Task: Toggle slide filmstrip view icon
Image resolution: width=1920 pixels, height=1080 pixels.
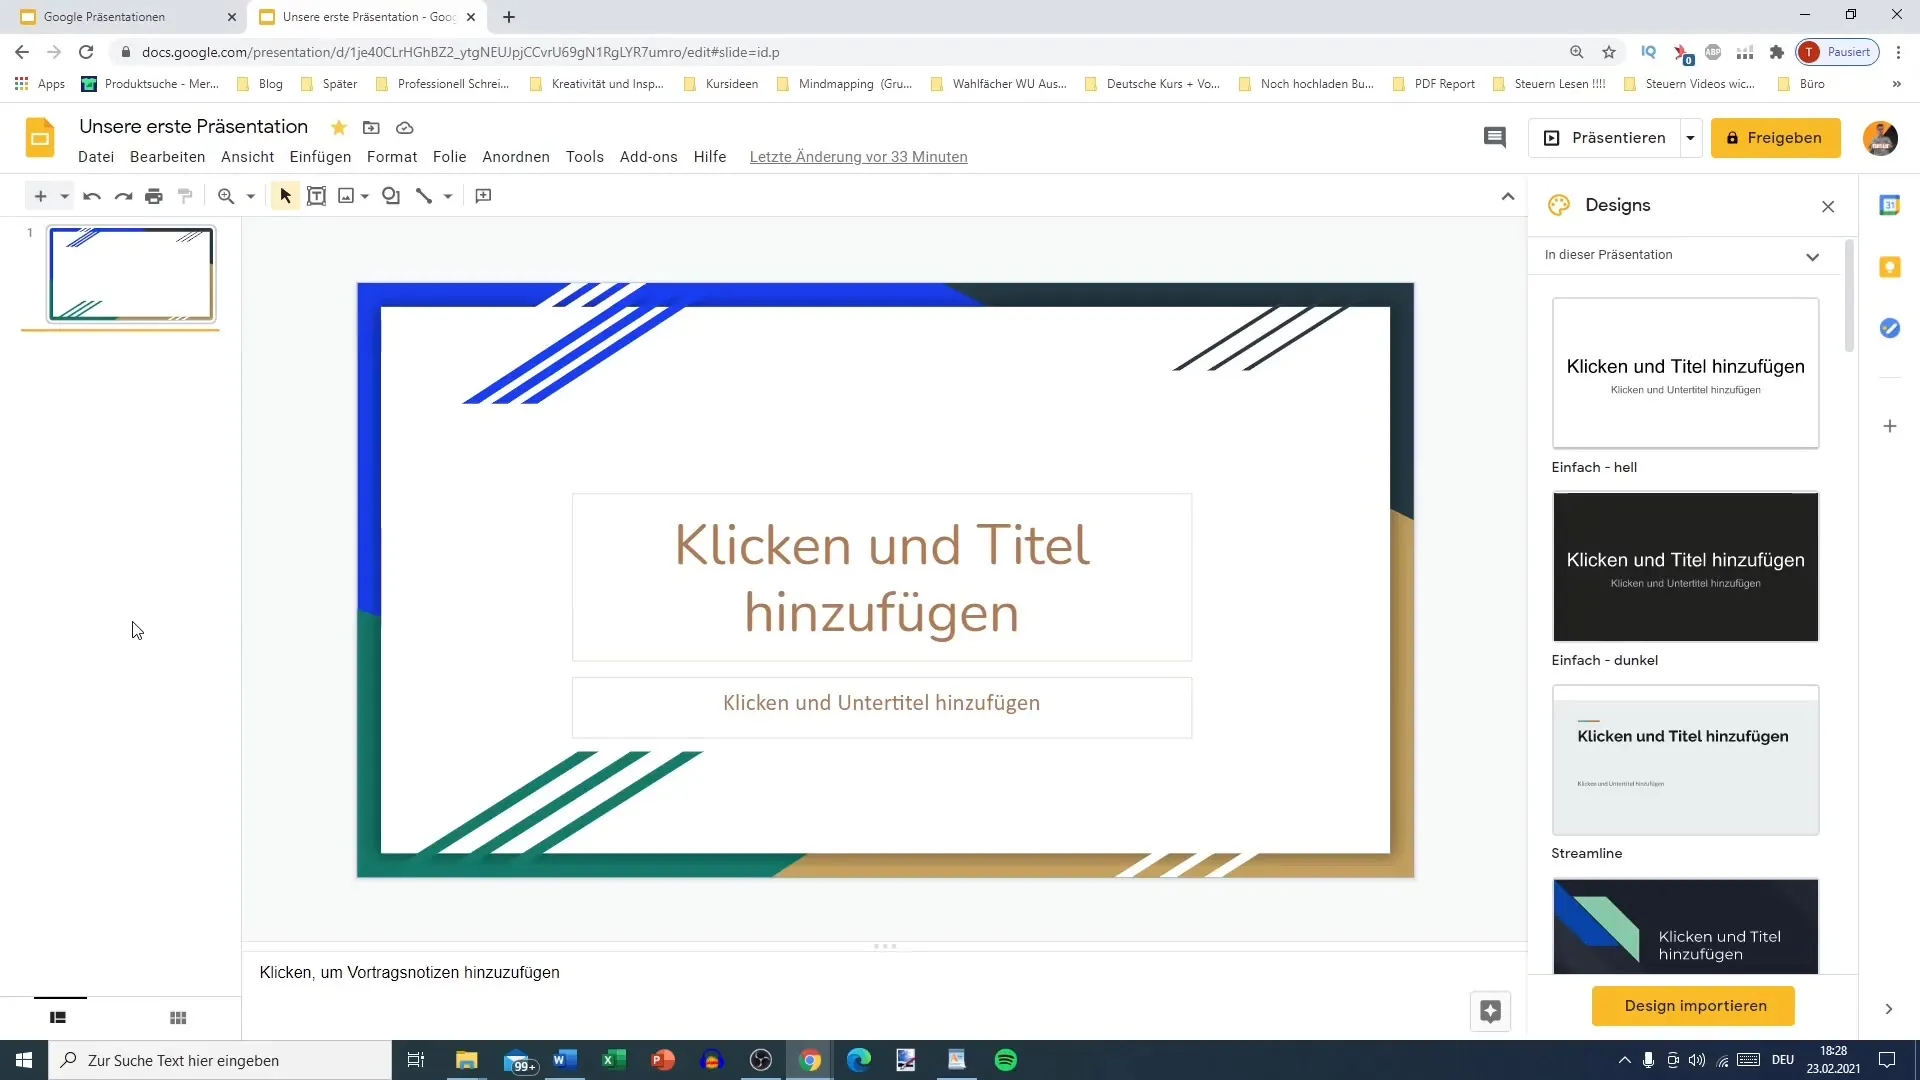Action: [x=58, y=1017]
